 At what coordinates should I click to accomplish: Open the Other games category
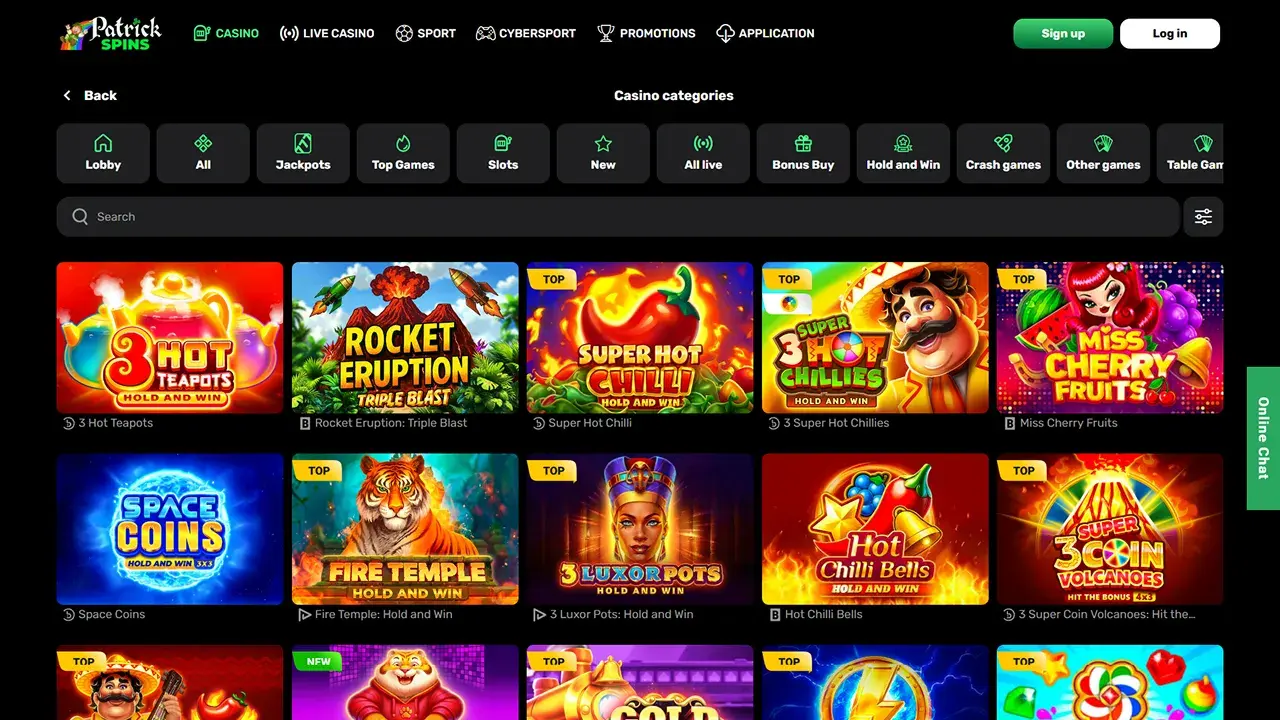coord(1103,153)
